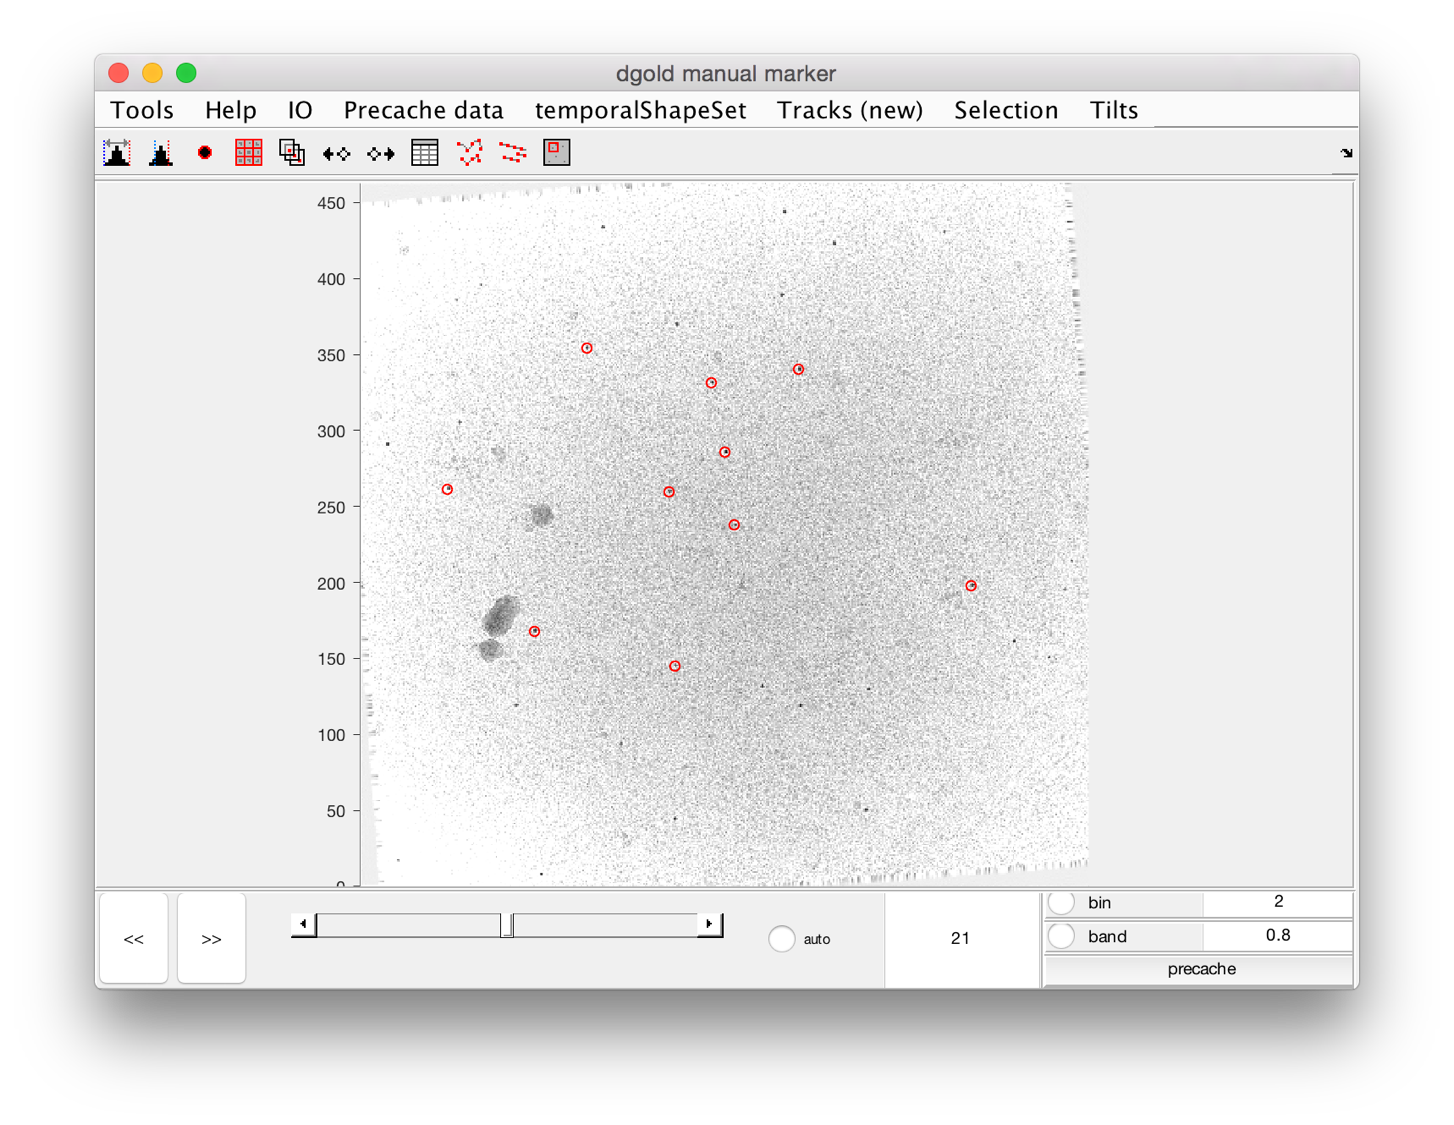The width and height of the screenshot is (1454, 1125).
Task: Click the frame number field showing 21
Action: (x=961, y=938)
